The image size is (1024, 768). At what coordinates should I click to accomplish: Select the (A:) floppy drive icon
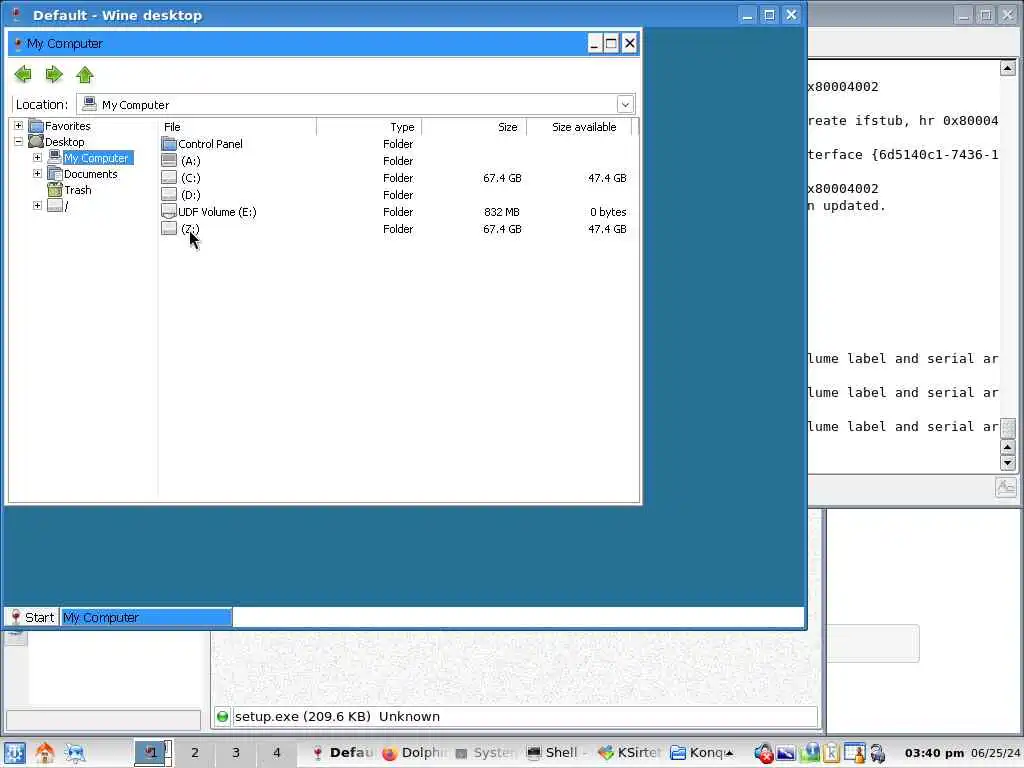pyautogui.click(x=168, y=161)
